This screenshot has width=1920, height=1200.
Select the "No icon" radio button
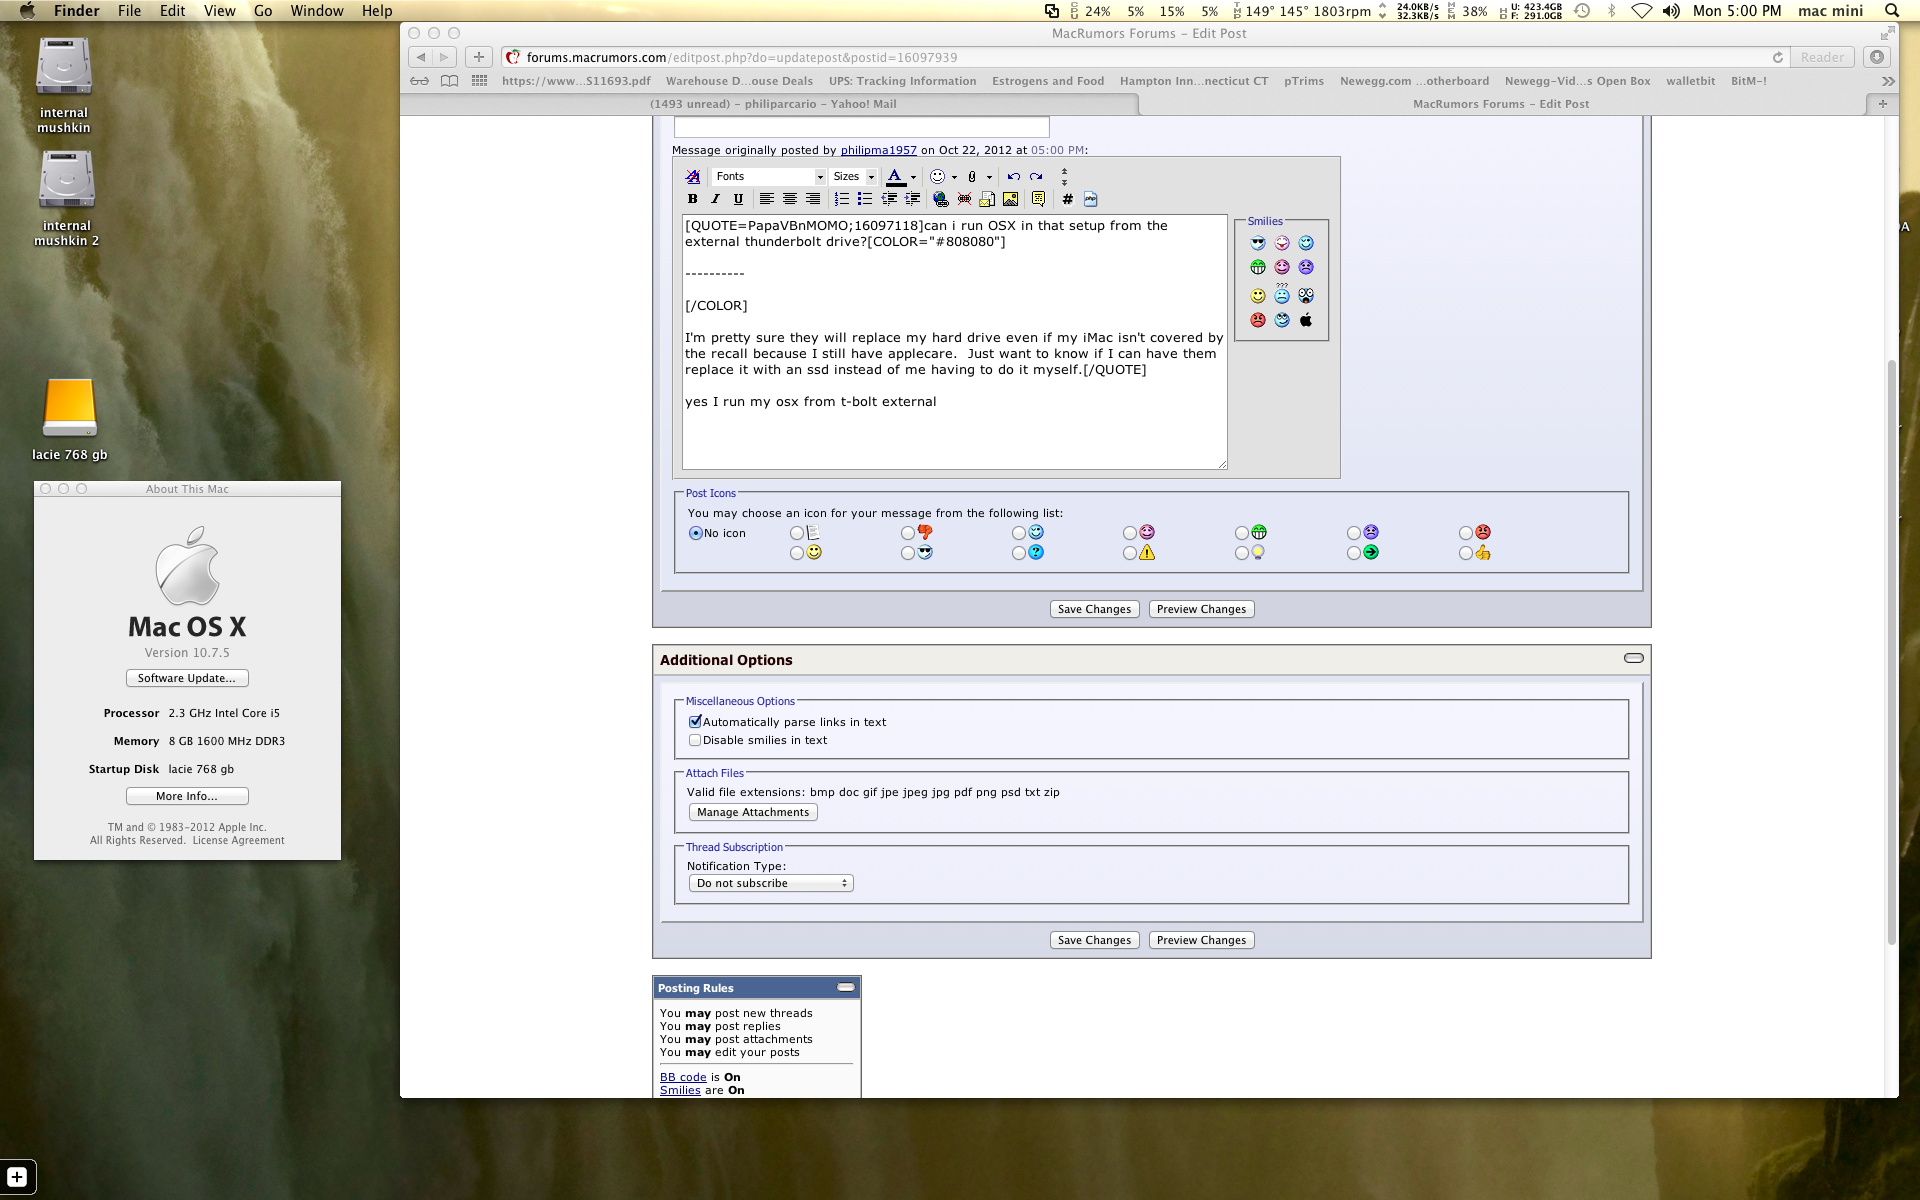pyautogui.click(x=695, y=533)
